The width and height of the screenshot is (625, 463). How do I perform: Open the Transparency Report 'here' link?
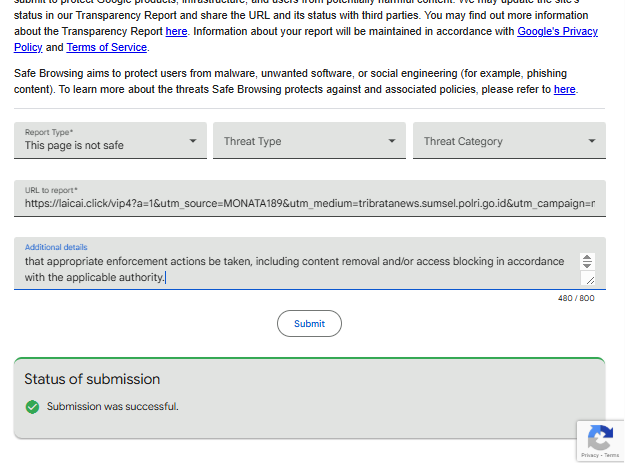click(176, 31)
